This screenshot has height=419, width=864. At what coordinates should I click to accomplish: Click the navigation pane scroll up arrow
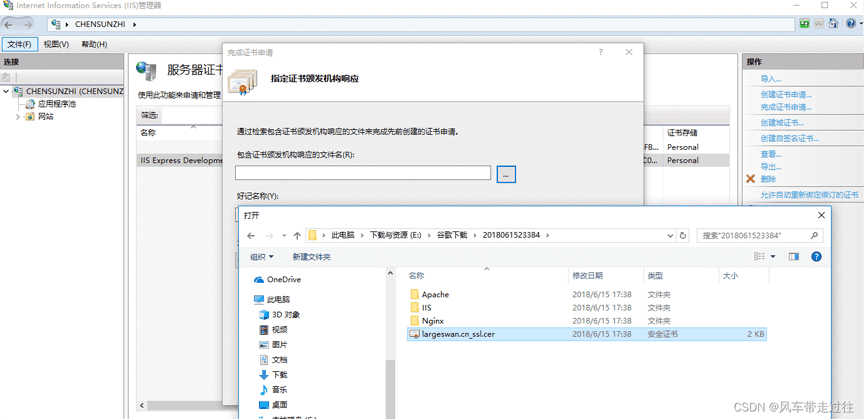pos(391,273)
